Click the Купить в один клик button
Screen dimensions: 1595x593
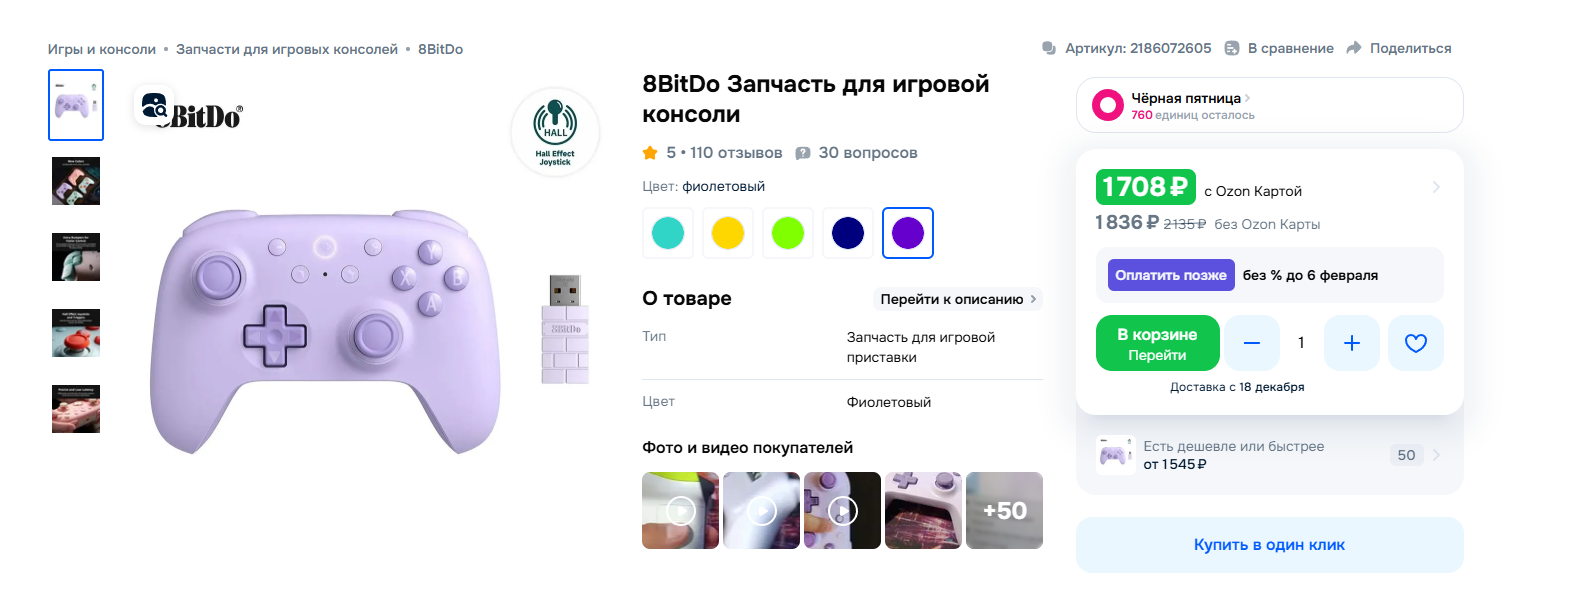(x=1269, y=545)
